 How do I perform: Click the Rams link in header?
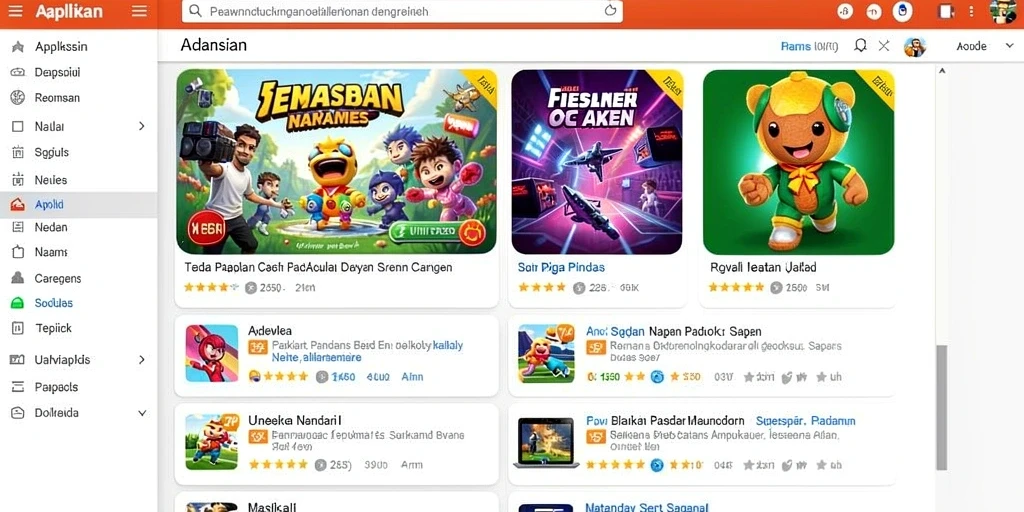795,46
